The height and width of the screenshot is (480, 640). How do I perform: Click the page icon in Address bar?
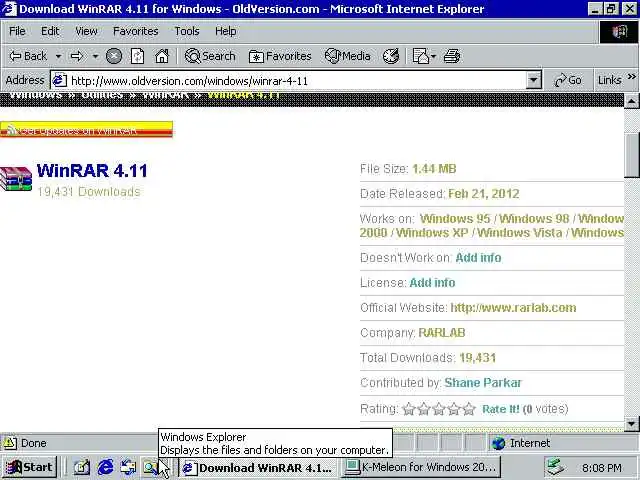pos(60,80)
